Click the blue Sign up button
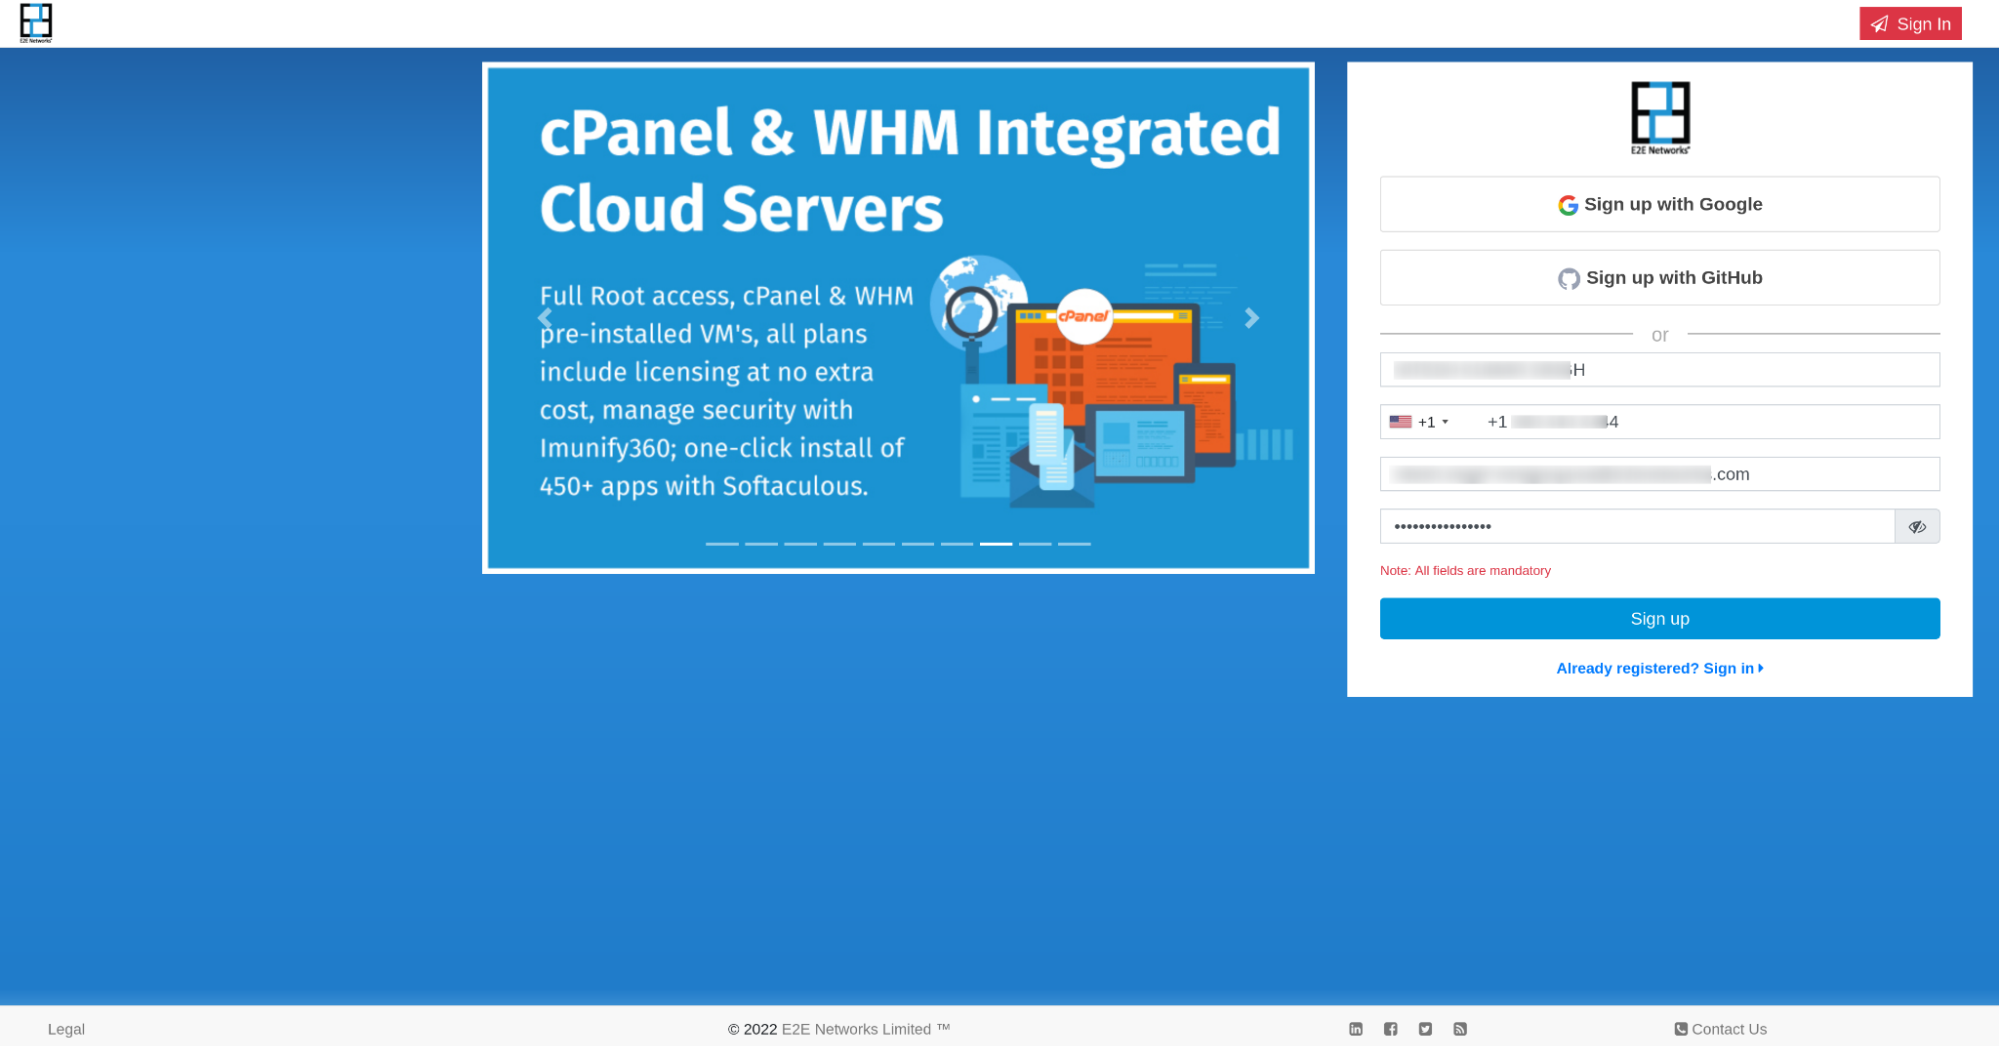Viewport: 1999px width, 1047px height. pyautogui.click(x=1659, y=619)
